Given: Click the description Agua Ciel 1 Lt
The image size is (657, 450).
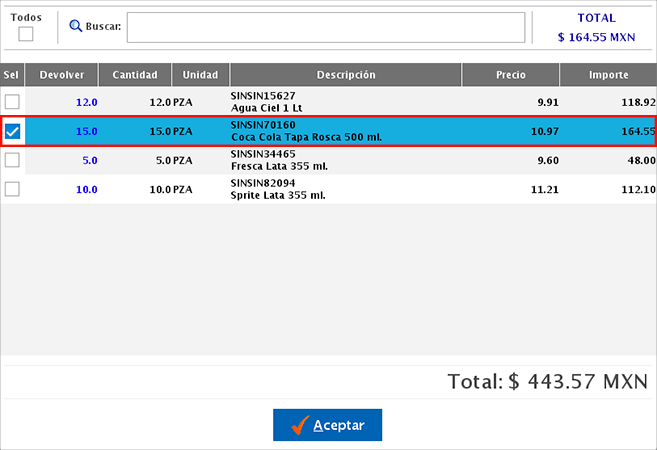Looking at the screenshot, I should pos(266,108).
